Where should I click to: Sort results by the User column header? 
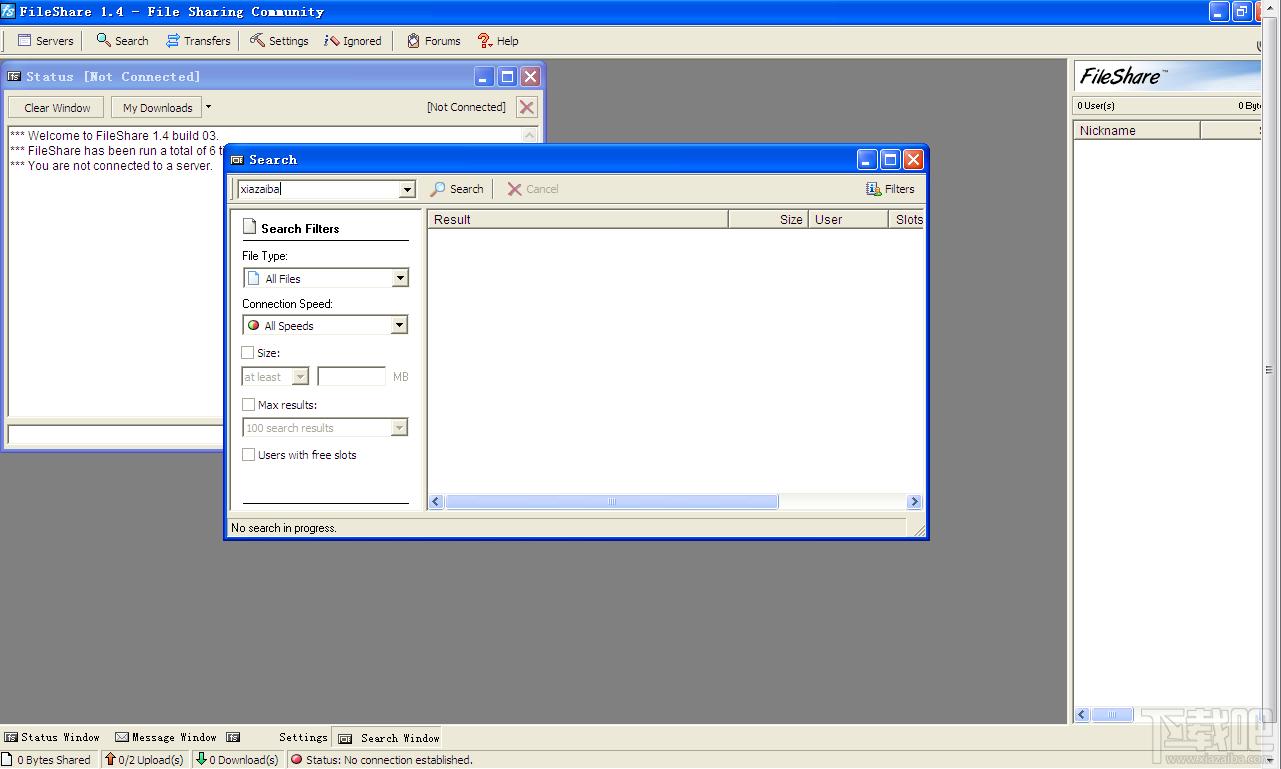(847, 219)
